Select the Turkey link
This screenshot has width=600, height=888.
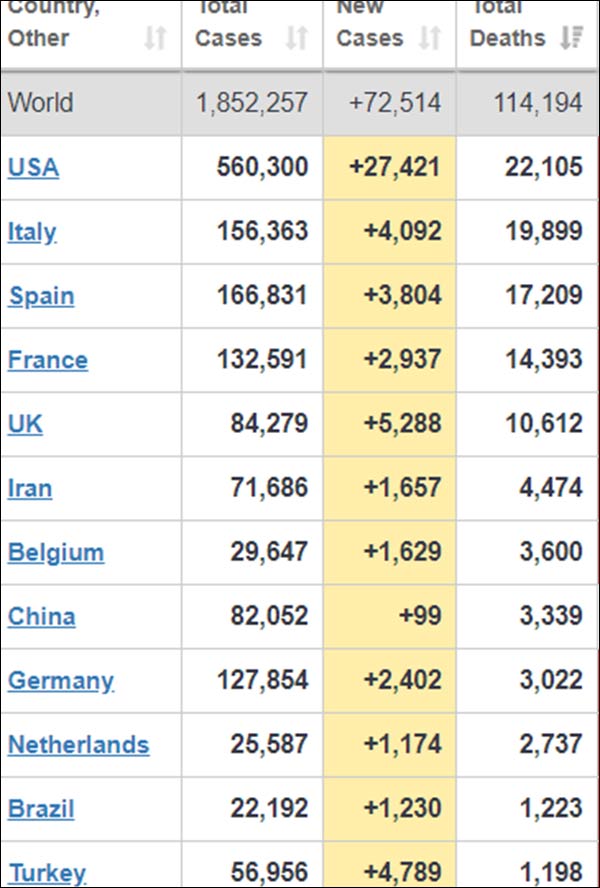coord(42,872)
